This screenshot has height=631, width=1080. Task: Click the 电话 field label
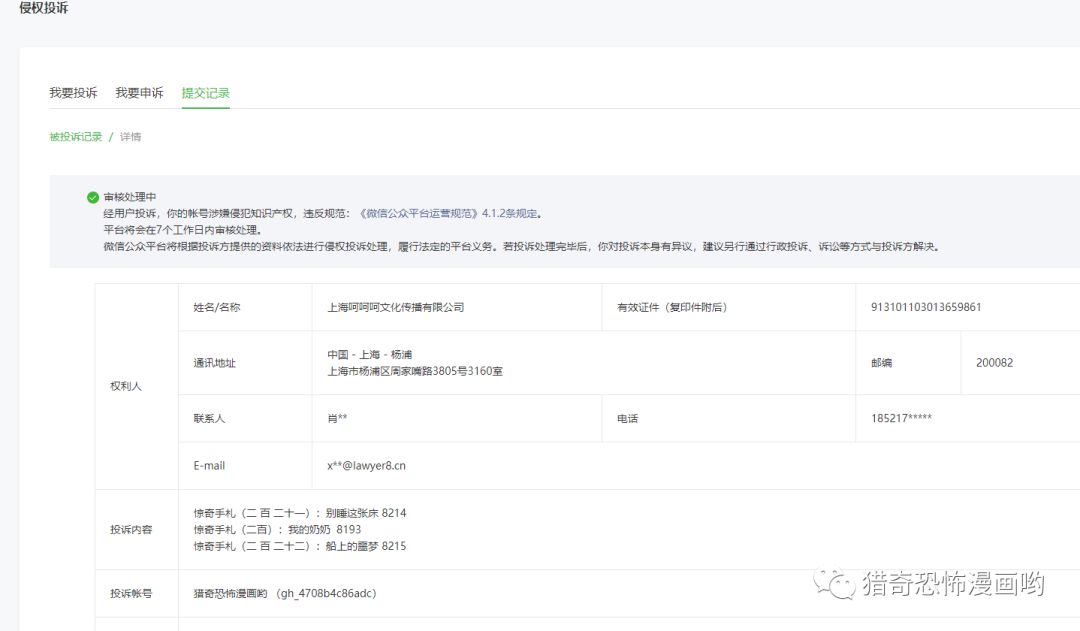coord(627,419)
